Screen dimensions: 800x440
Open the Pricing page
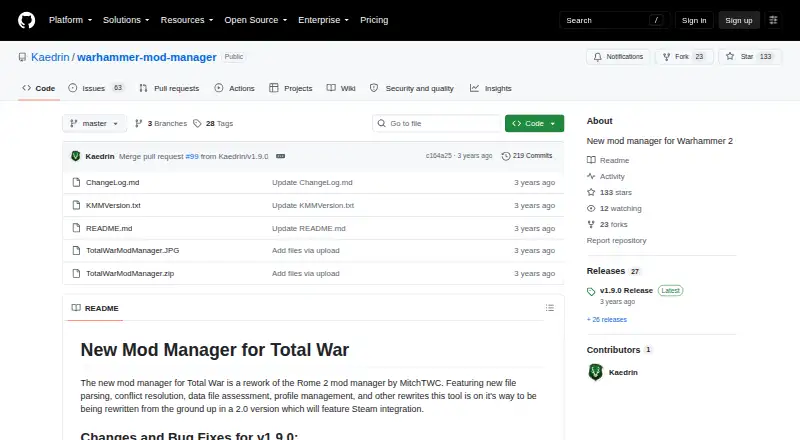(374, 20)
